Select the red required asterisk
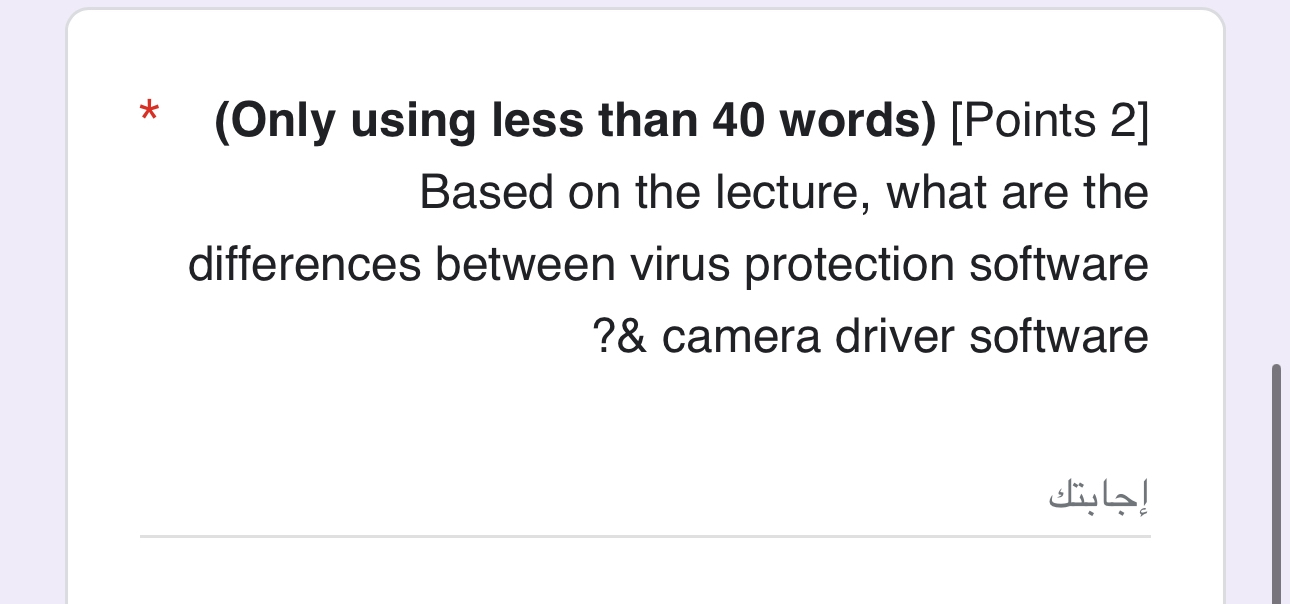 click(x=148, y=111)
